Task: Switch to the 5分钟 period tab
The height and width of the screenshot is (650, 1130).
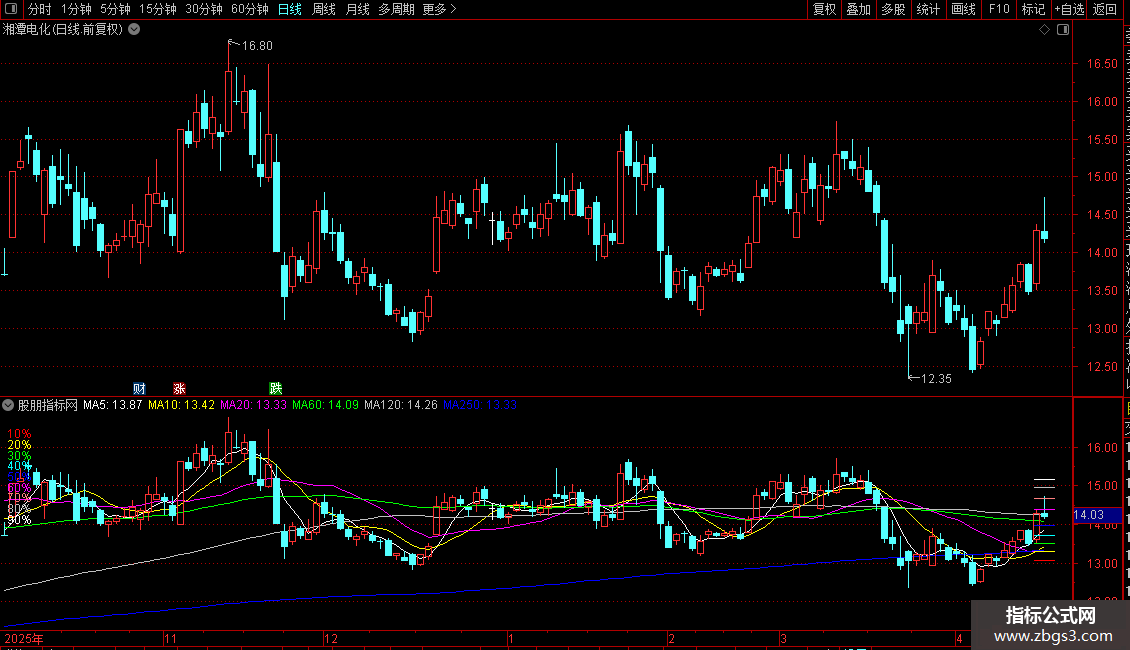Action: pos(115,9)
